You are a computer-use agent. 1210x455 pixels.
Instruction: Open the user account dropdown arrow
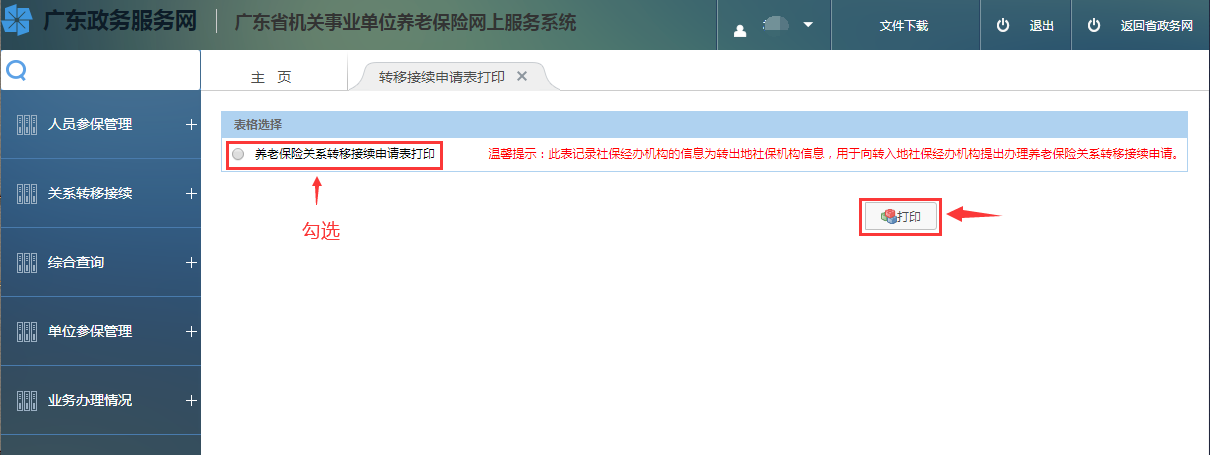[808, 25]
